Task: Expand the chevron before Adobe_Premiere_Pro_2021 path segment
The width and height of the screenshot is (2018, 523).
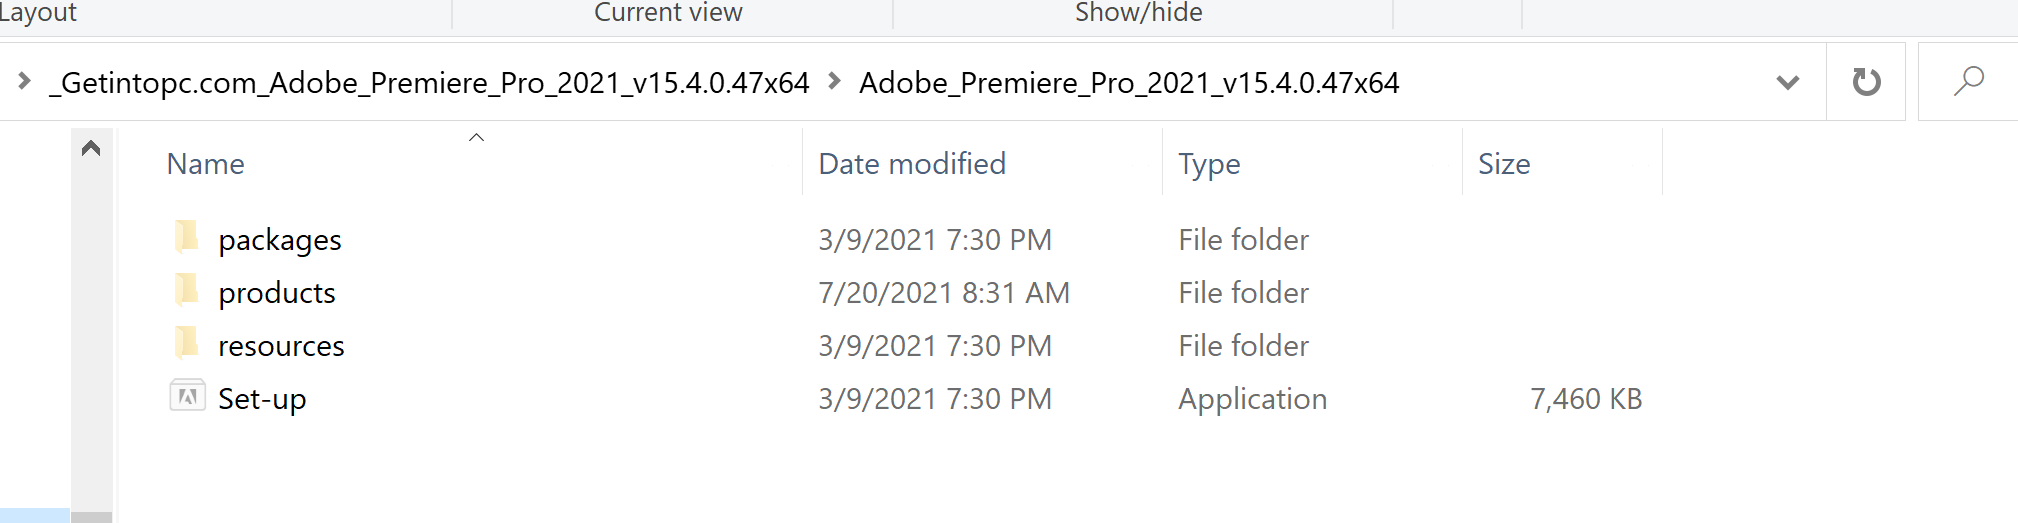Action: click(x=834, y=81)
